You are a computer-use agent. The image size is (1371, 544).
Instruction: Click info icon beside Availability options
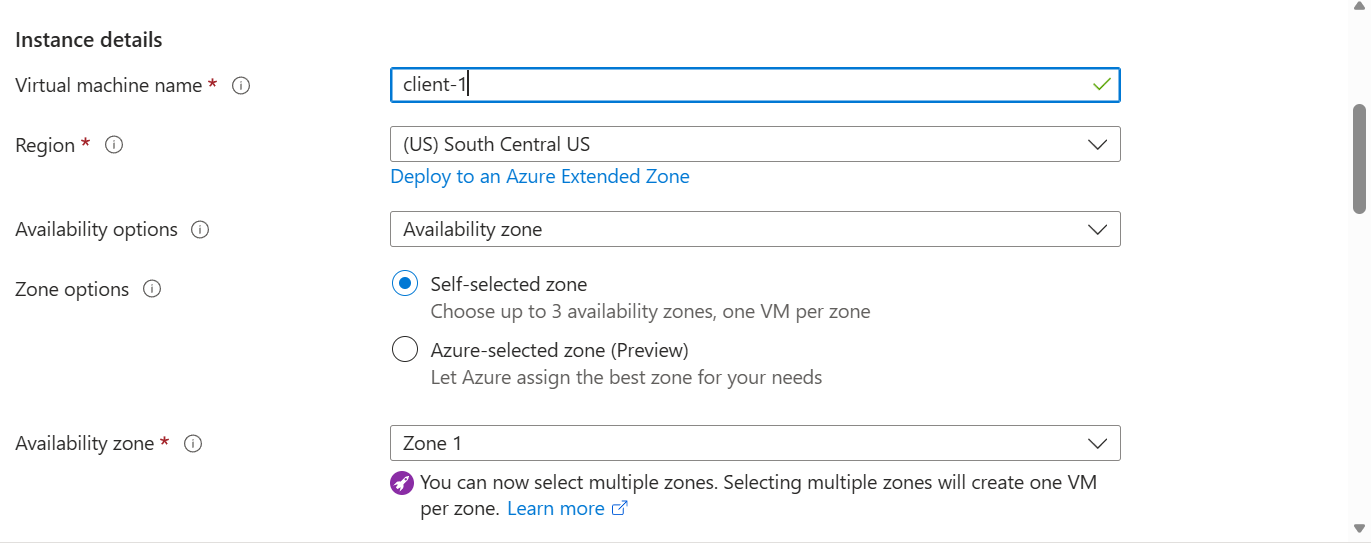(200, 230)
